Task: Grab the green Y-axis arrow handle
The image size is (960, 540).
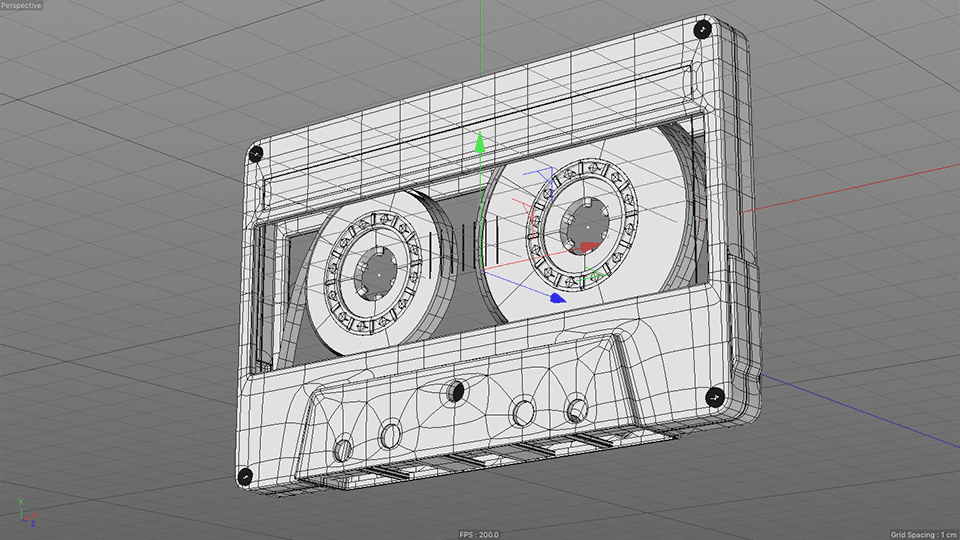Action: point(480,143)
